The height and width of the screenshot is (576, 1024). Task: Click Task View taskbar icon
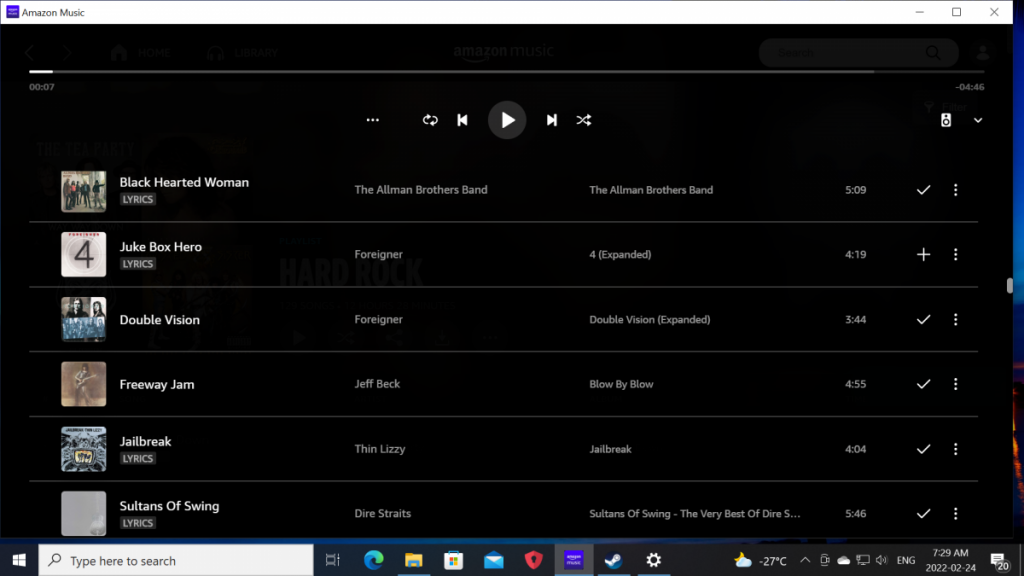pyautogui.click(x=333, y=560)
